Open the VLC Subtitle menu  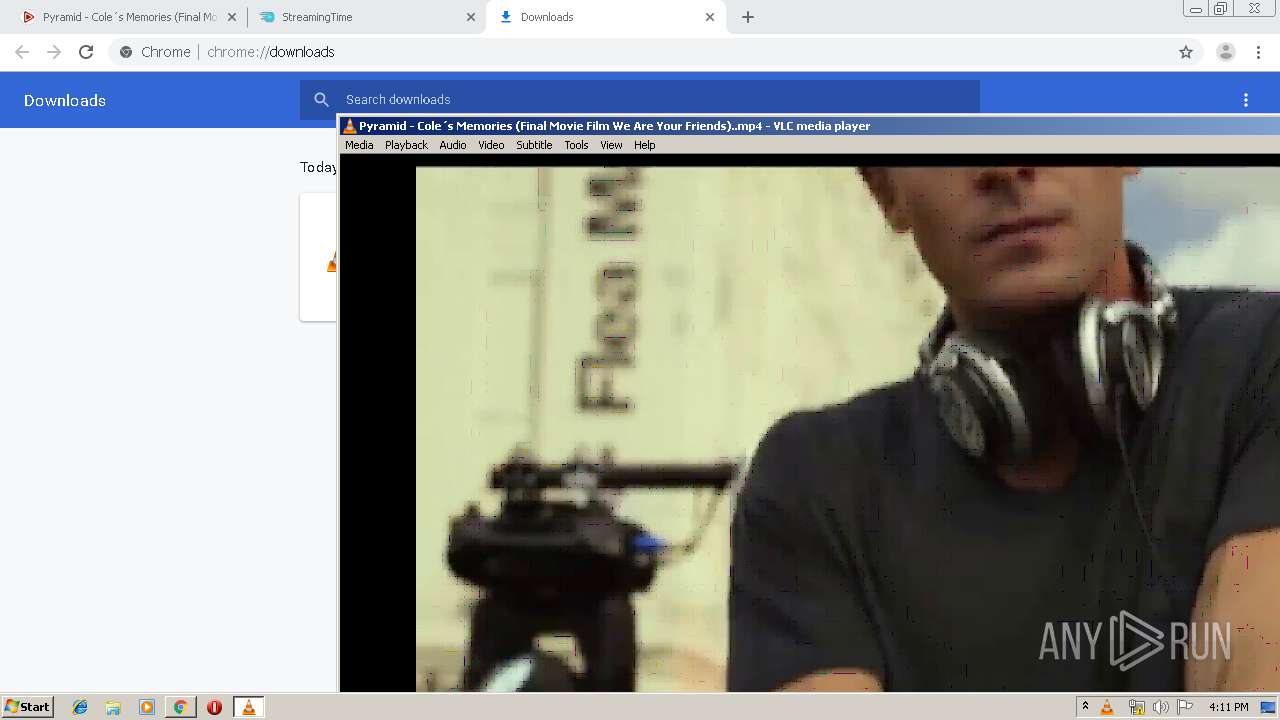coord(534,145)
